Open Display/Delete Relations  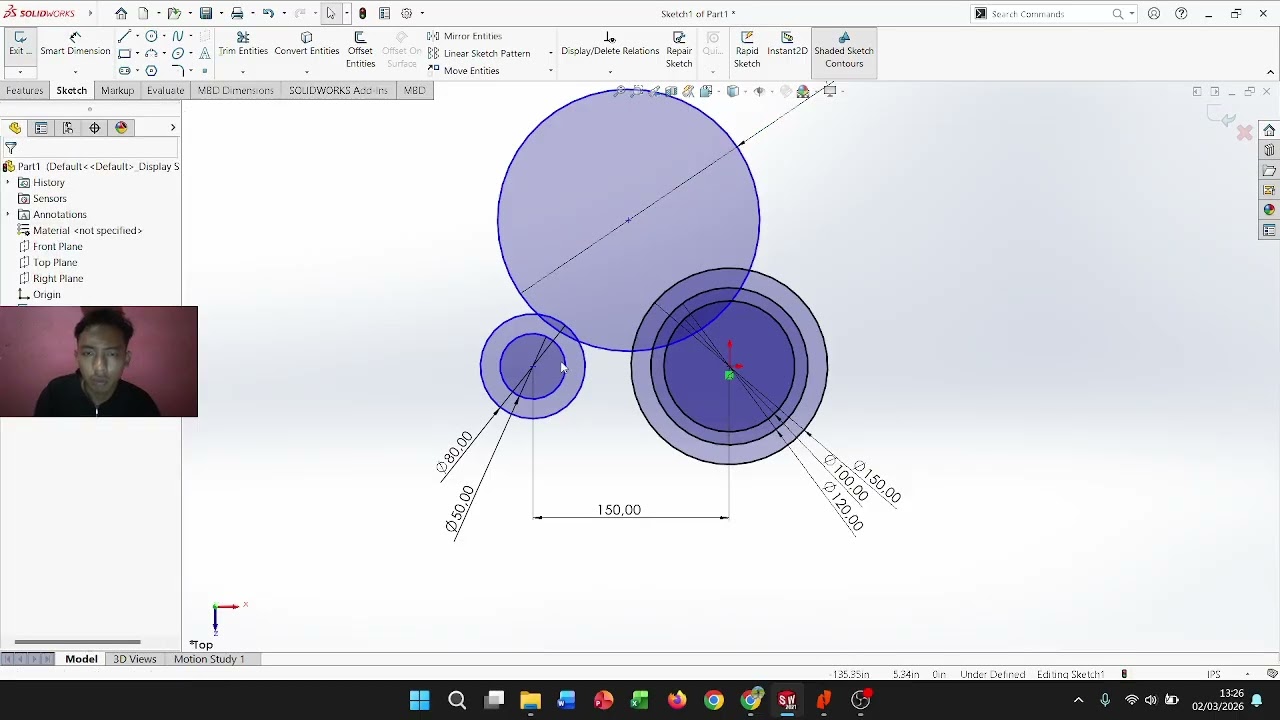(610, 44)
